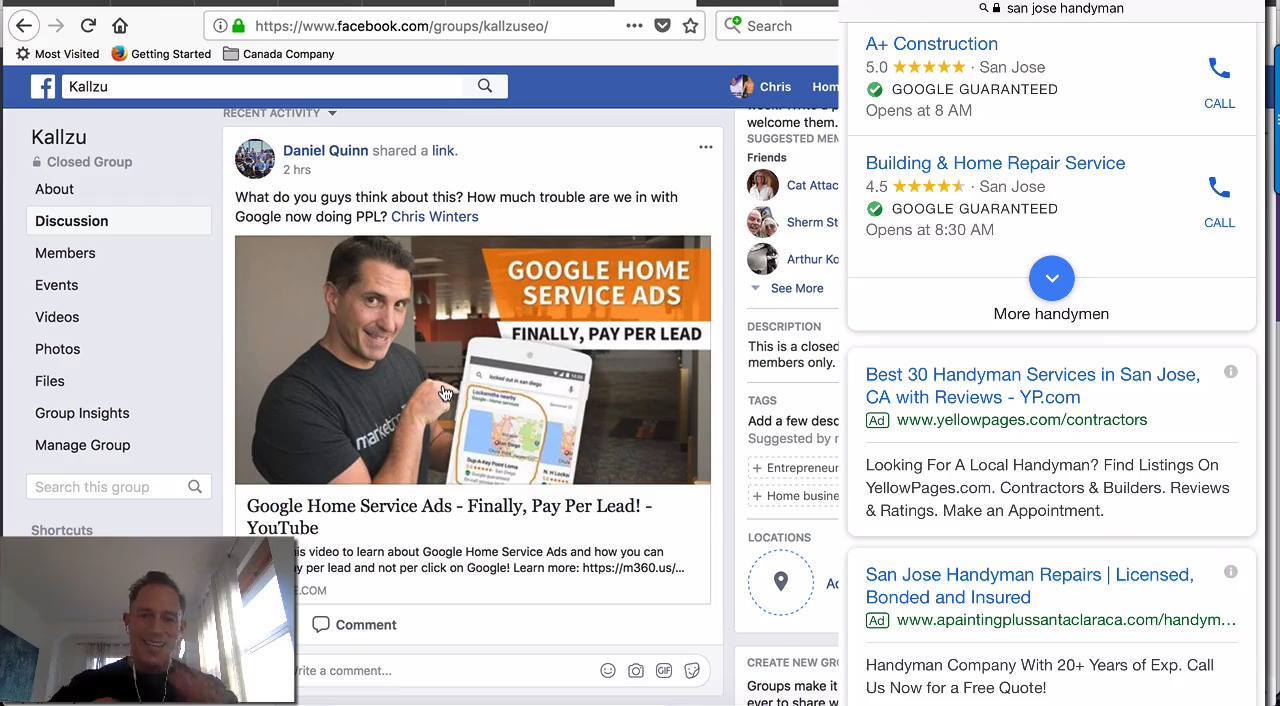This screenshot has height=706, width=1280.
Task: Go back using the browser back arrow
Action: (x=24, y=25)
